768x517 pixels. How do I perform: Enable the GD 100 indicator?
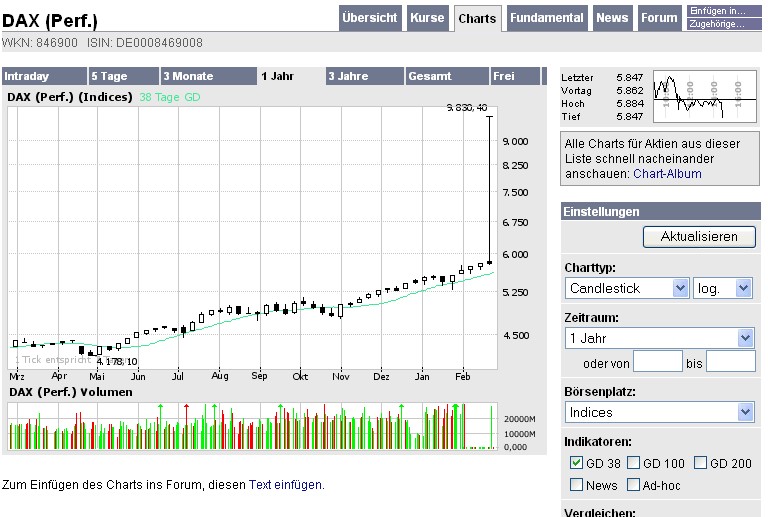(x=633, y=463)
